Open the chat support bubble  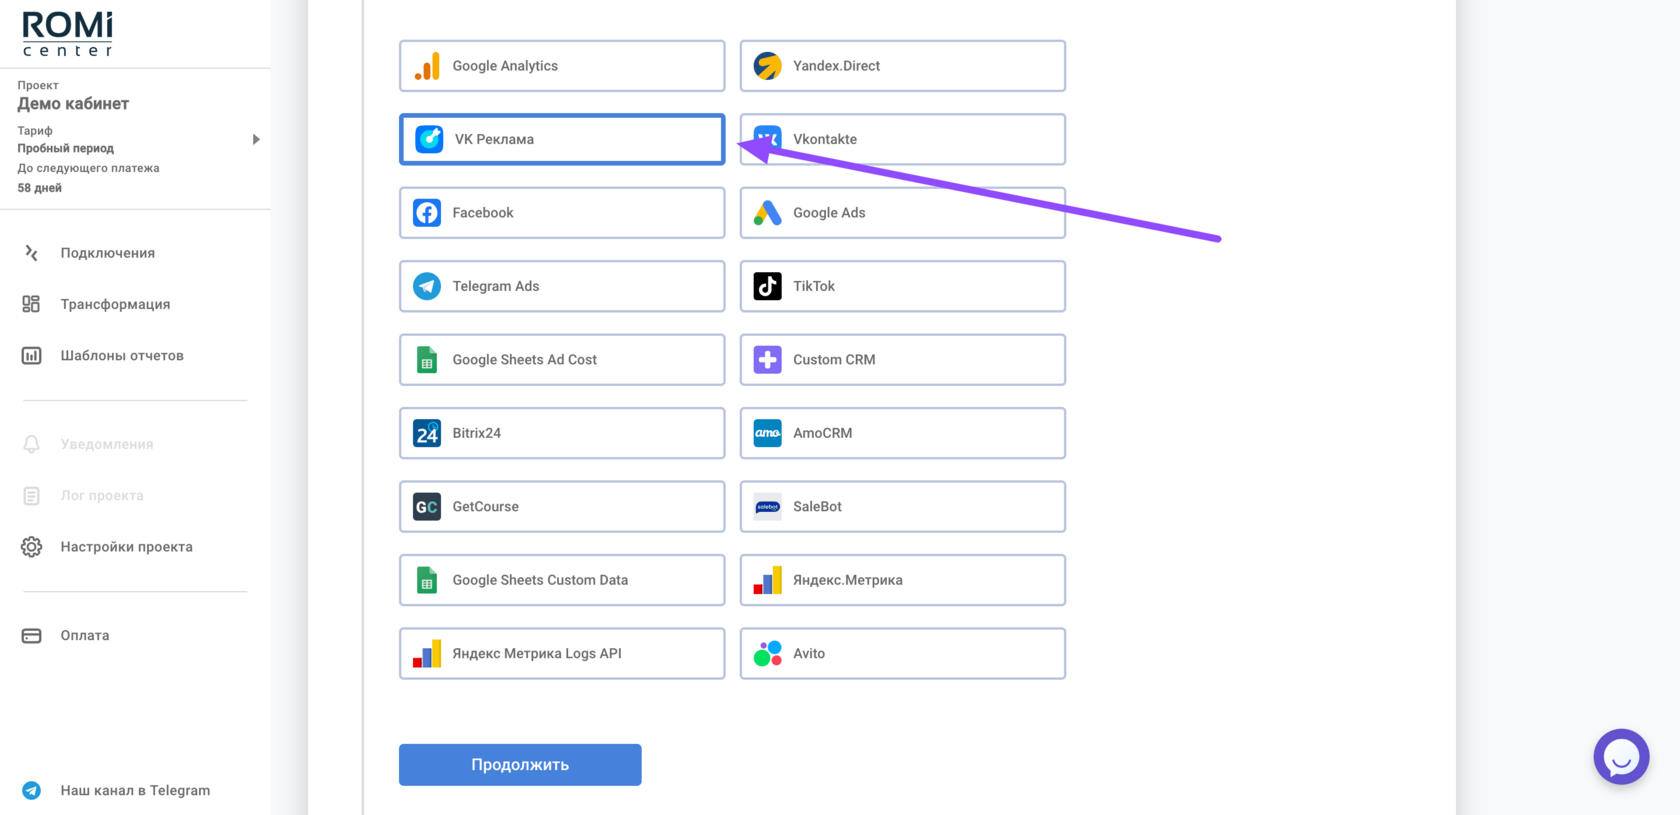tap(1621, 757)
